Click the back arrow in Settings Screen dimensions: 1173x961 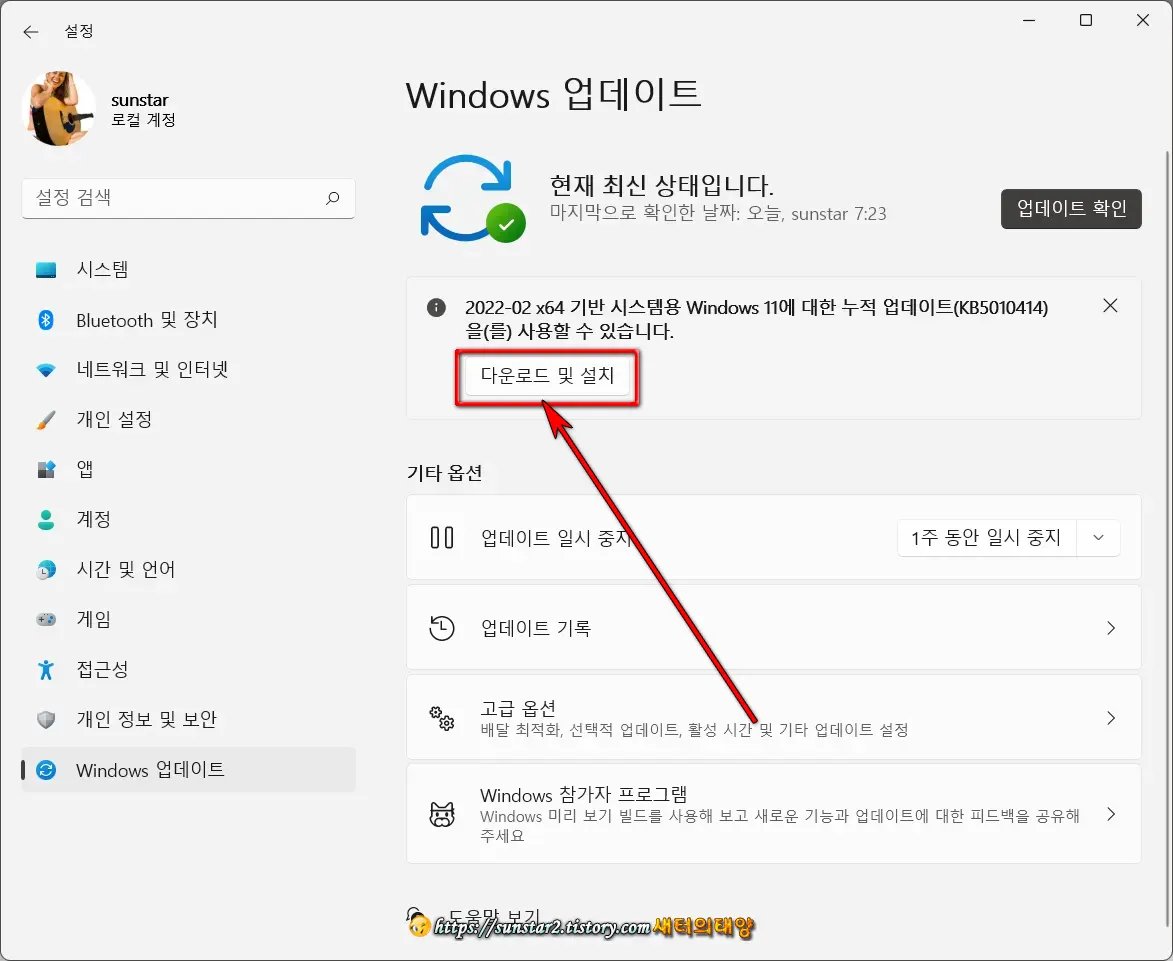(30, 31)
